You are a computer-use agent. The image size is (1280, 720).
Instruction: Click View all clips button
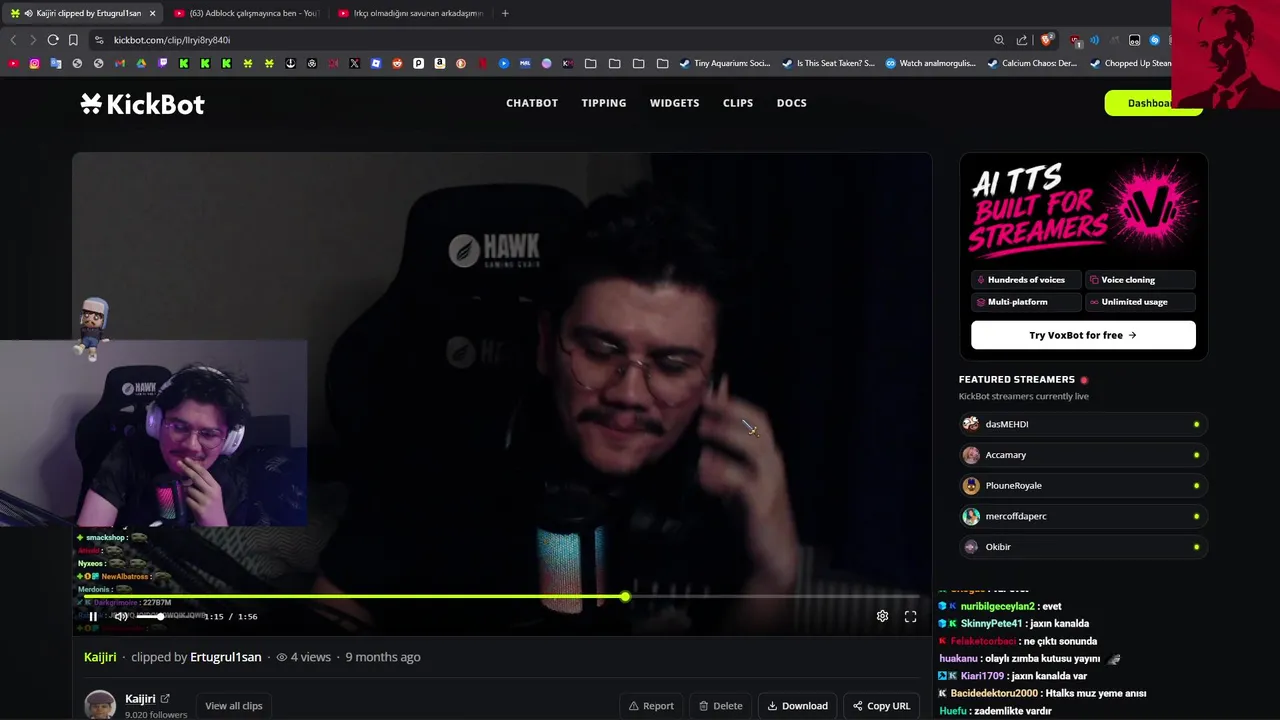coord(234,706)
